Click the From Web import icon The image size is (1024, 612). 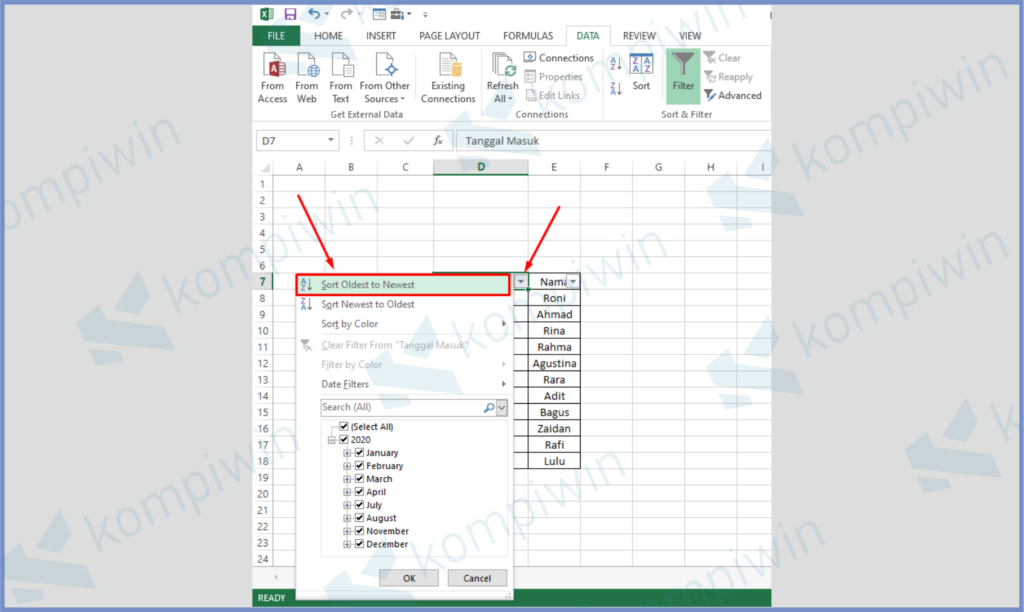pyautogui.click(x=307, y=77)
